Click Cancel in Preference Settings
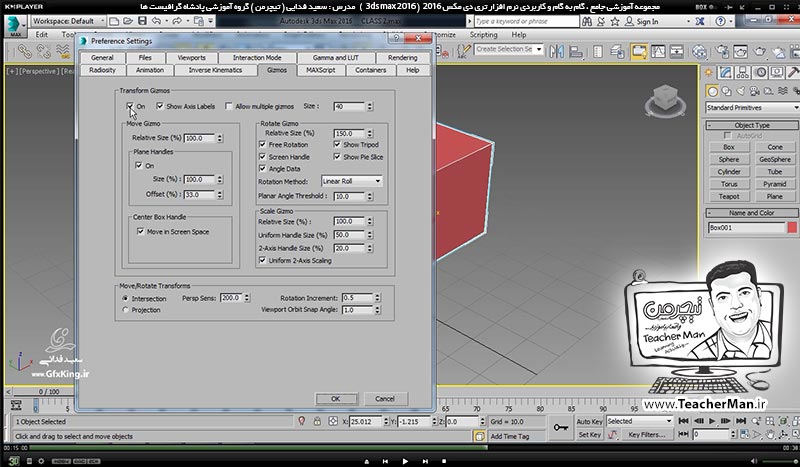This screenshot has width=800, height=467. click(x=385, y=399)
